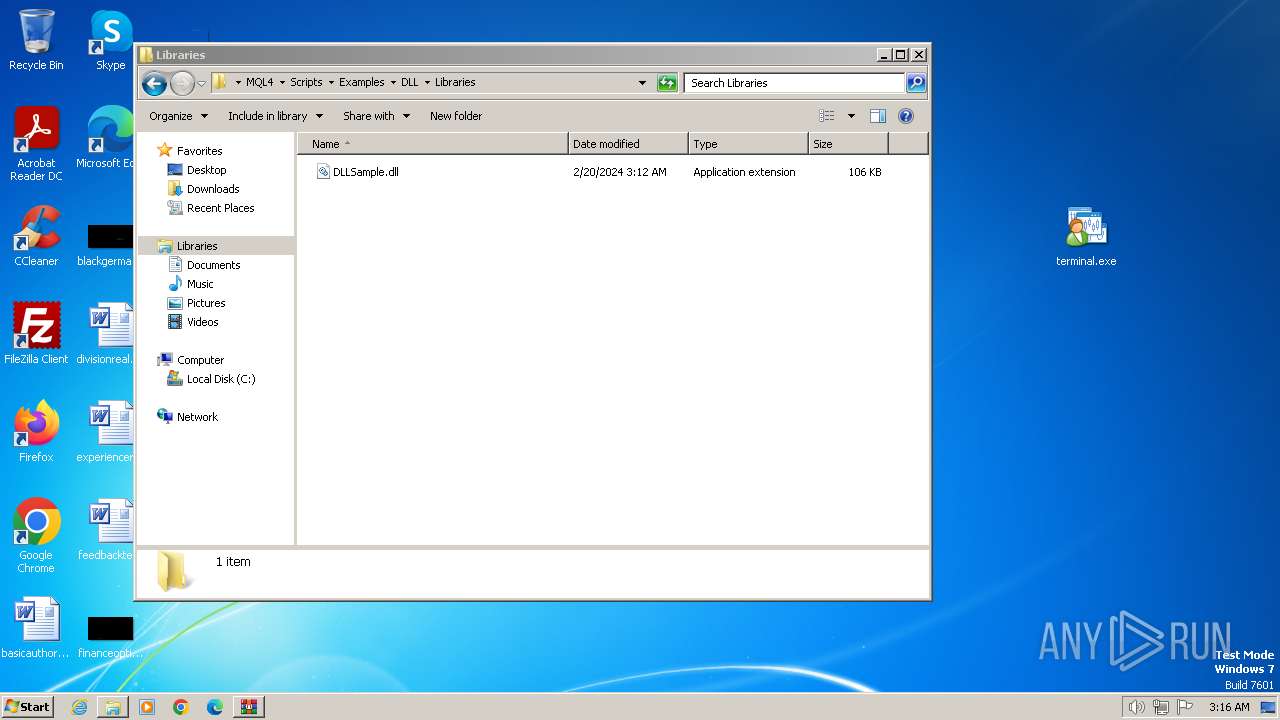The height and width of the screenshot is (720, 1280).
Task: Click the volume speaker tray icon
Action: [x=1136, y=707]
